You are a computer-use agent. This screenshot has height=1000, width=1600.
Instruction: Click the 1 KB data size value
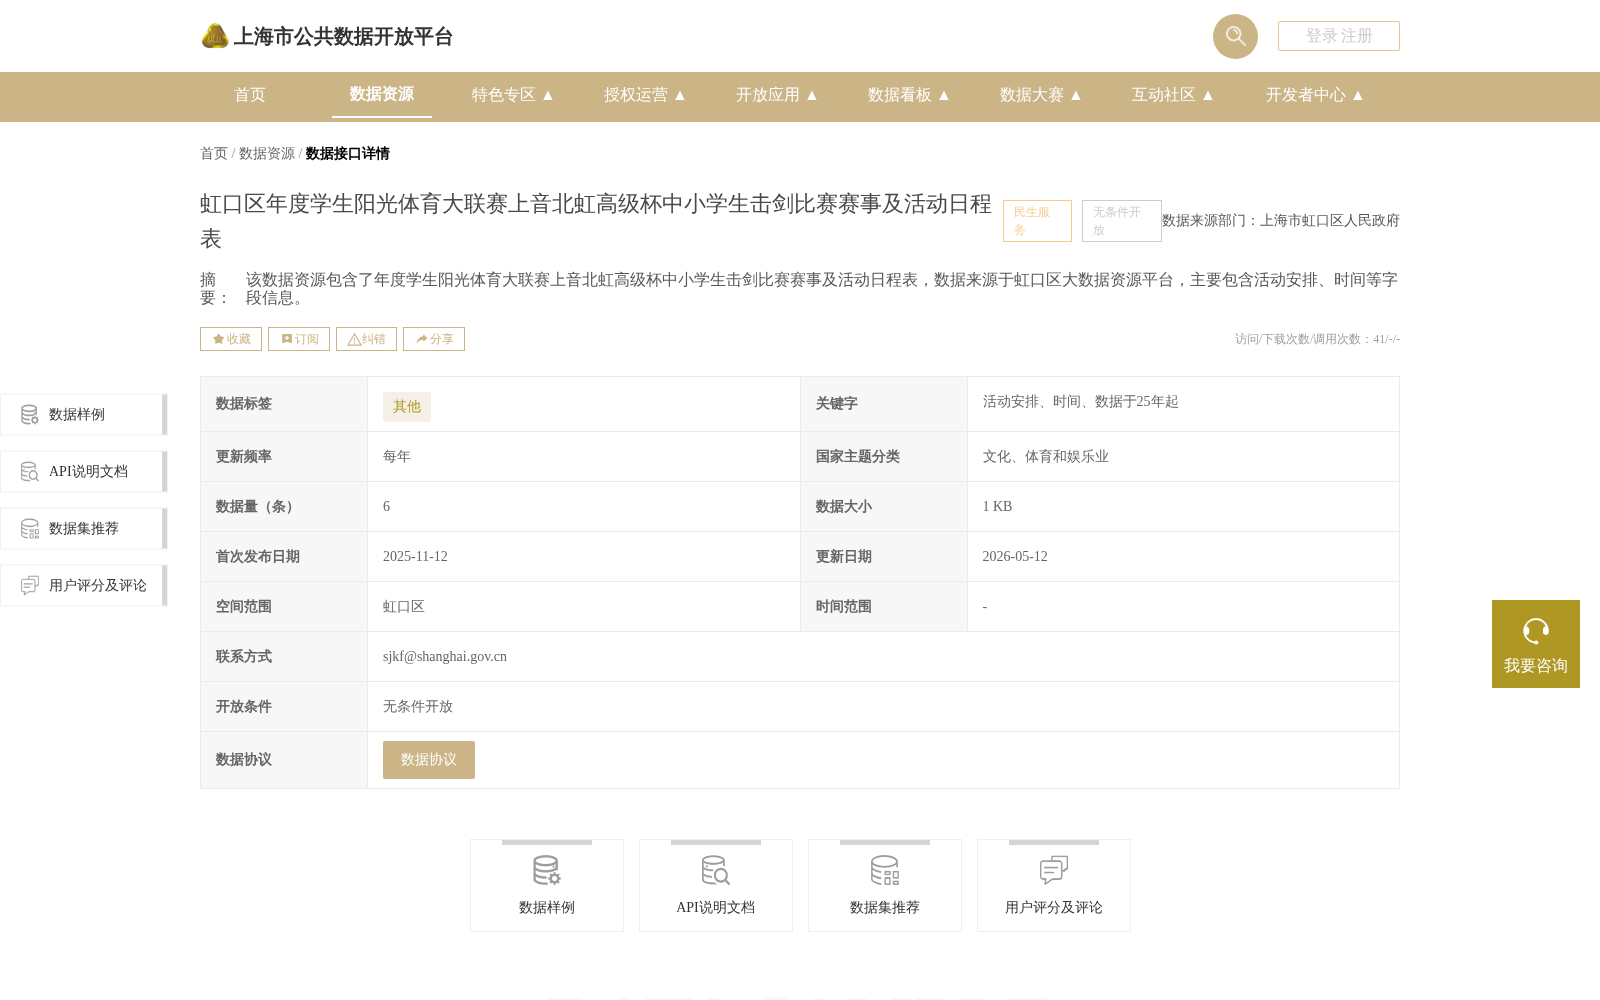tap(997, 507)
